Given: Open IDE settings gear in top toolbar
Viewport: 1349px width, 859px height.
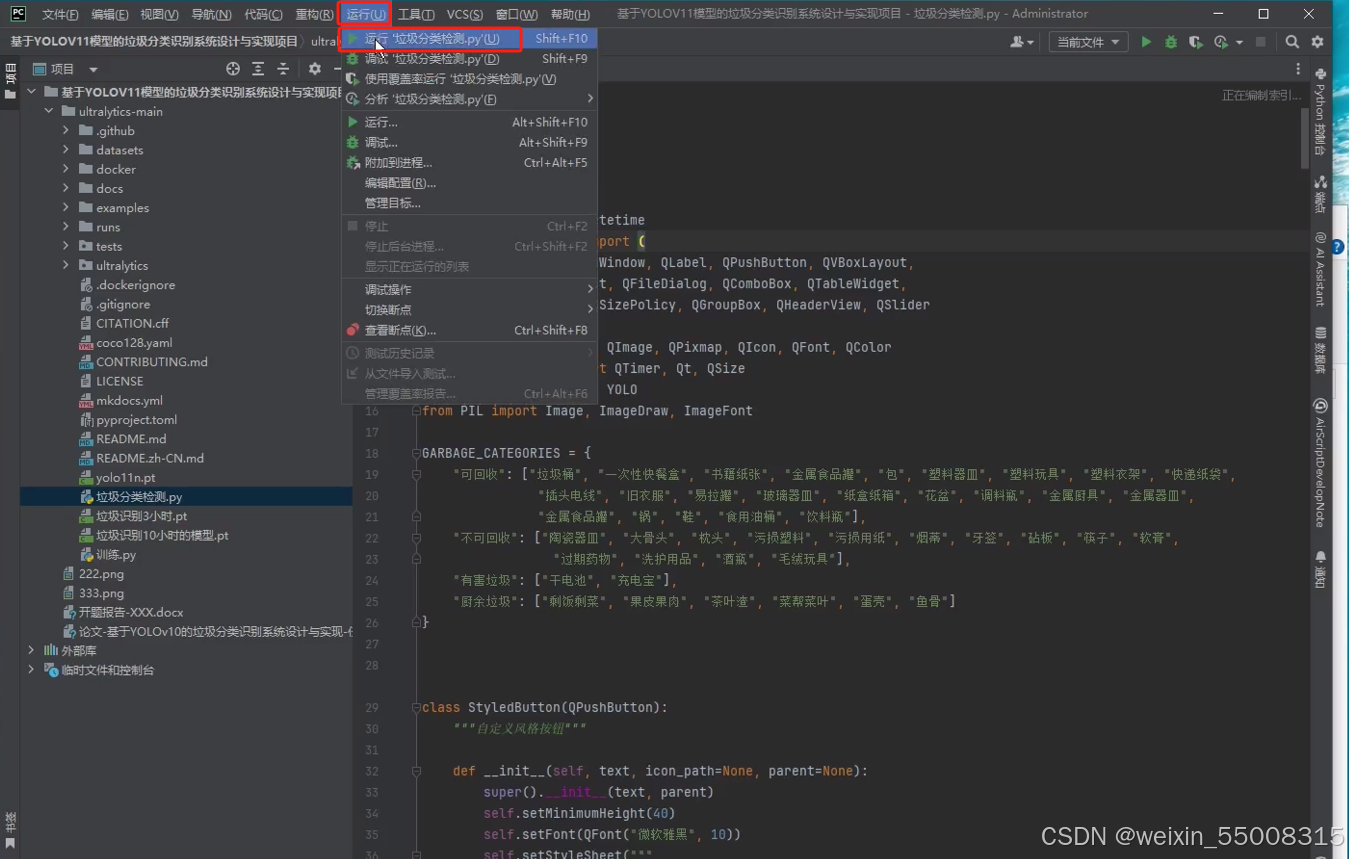Looking at the screenshot, I should pos(1317,42).
